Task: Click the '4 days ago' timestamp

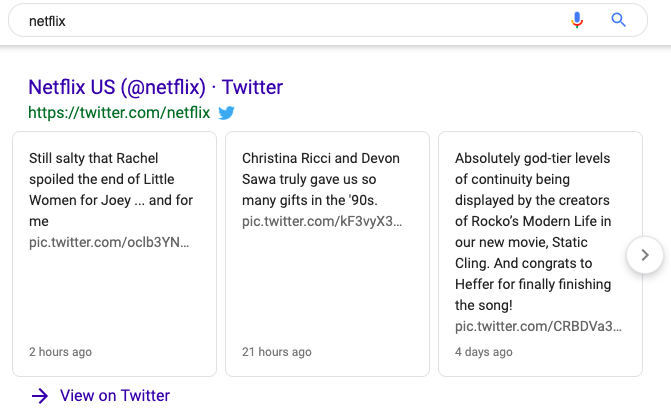Action: (484, 352)
